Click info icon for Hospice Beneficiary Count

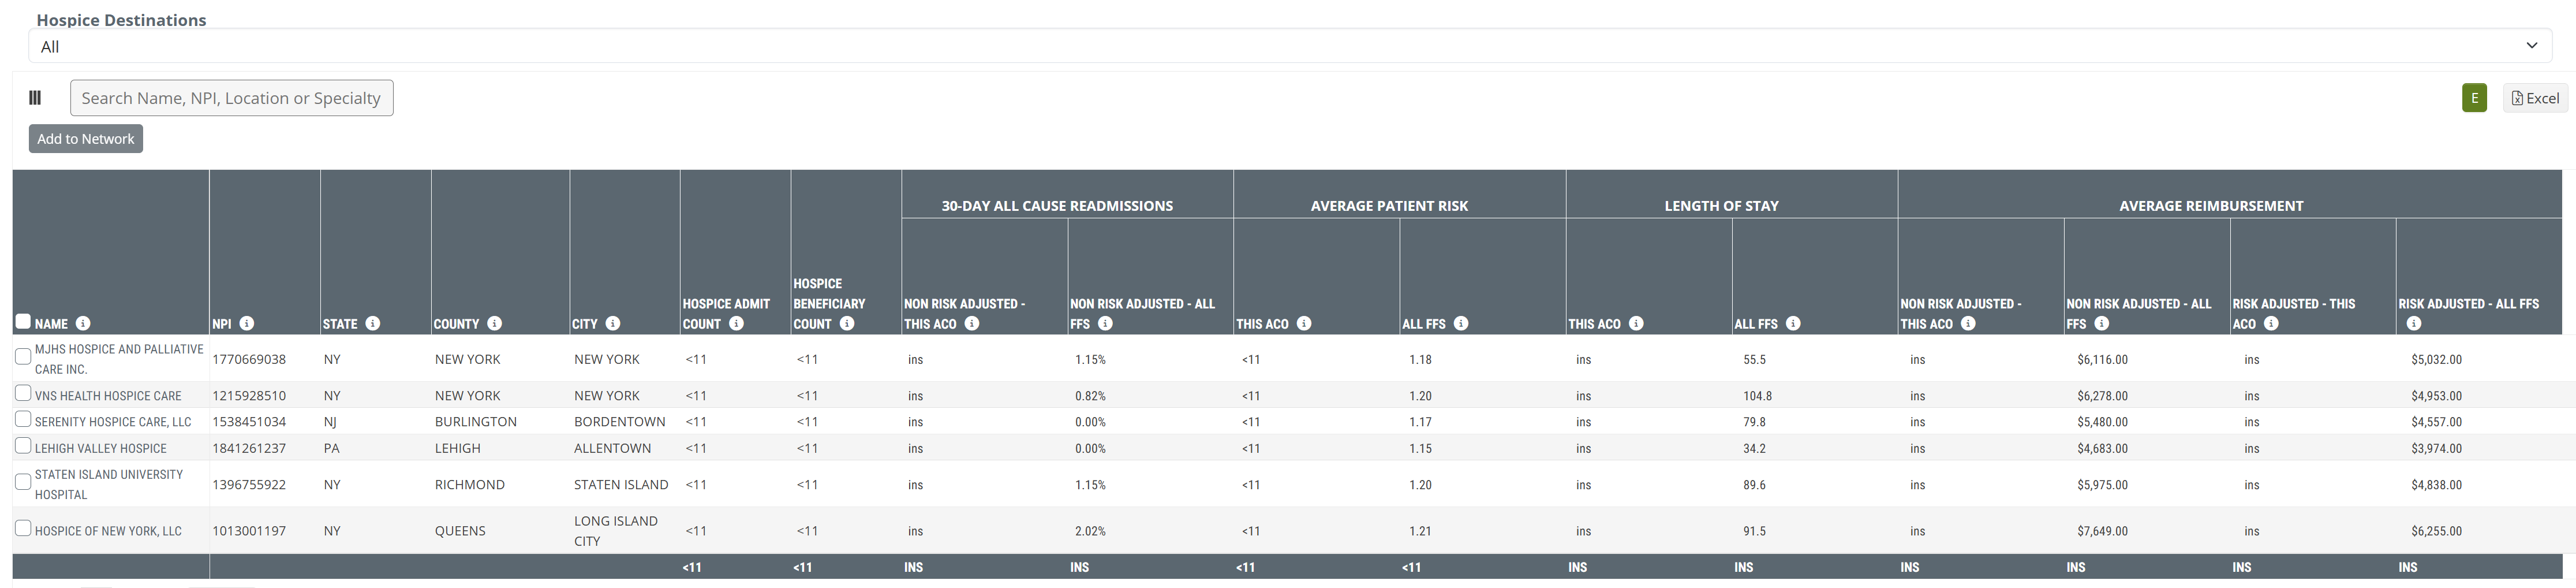click(x=847, y=323)
